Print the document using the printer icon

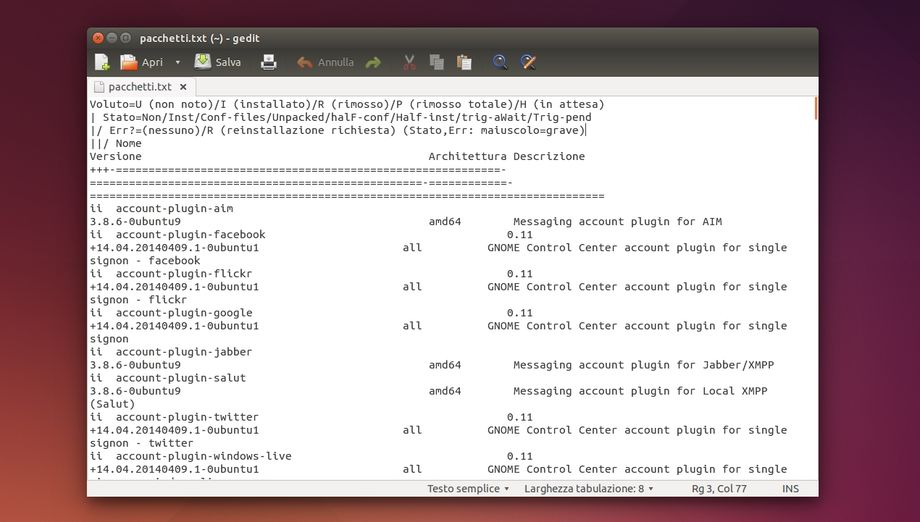[x=268, y=62]
